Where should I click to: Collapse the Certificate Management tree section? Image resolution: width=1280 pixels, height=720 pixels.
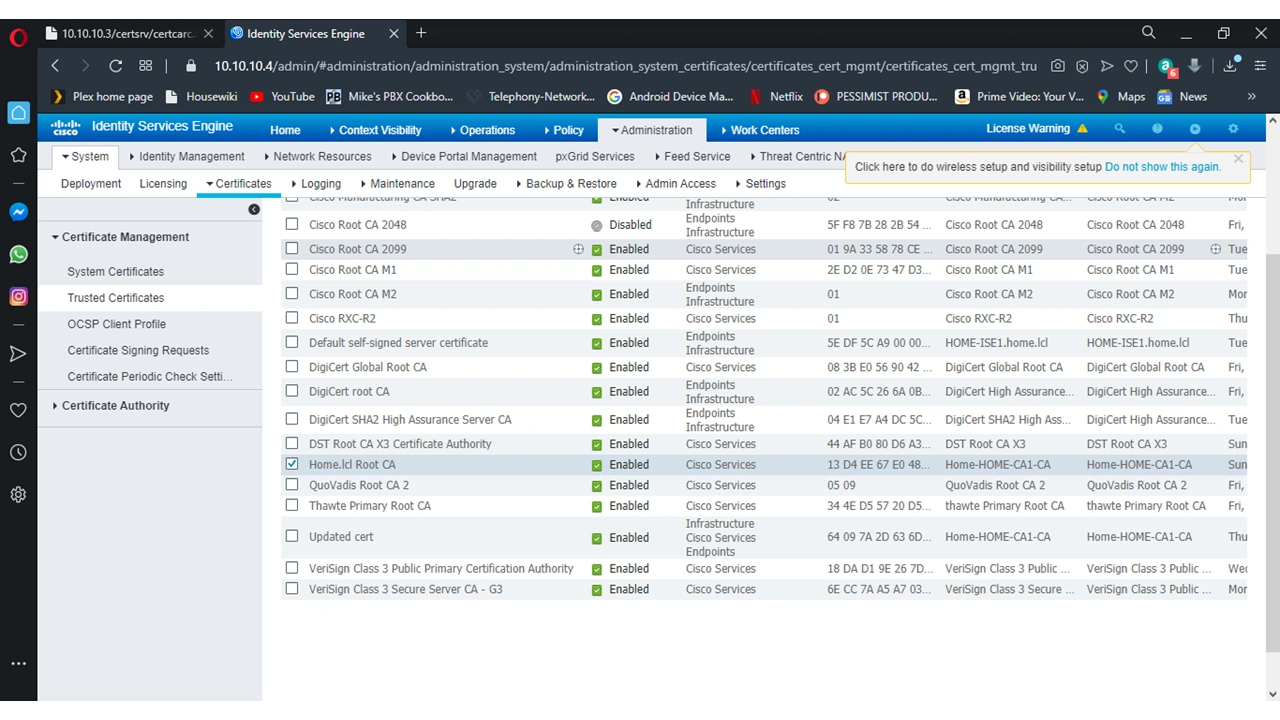point(55,237)
